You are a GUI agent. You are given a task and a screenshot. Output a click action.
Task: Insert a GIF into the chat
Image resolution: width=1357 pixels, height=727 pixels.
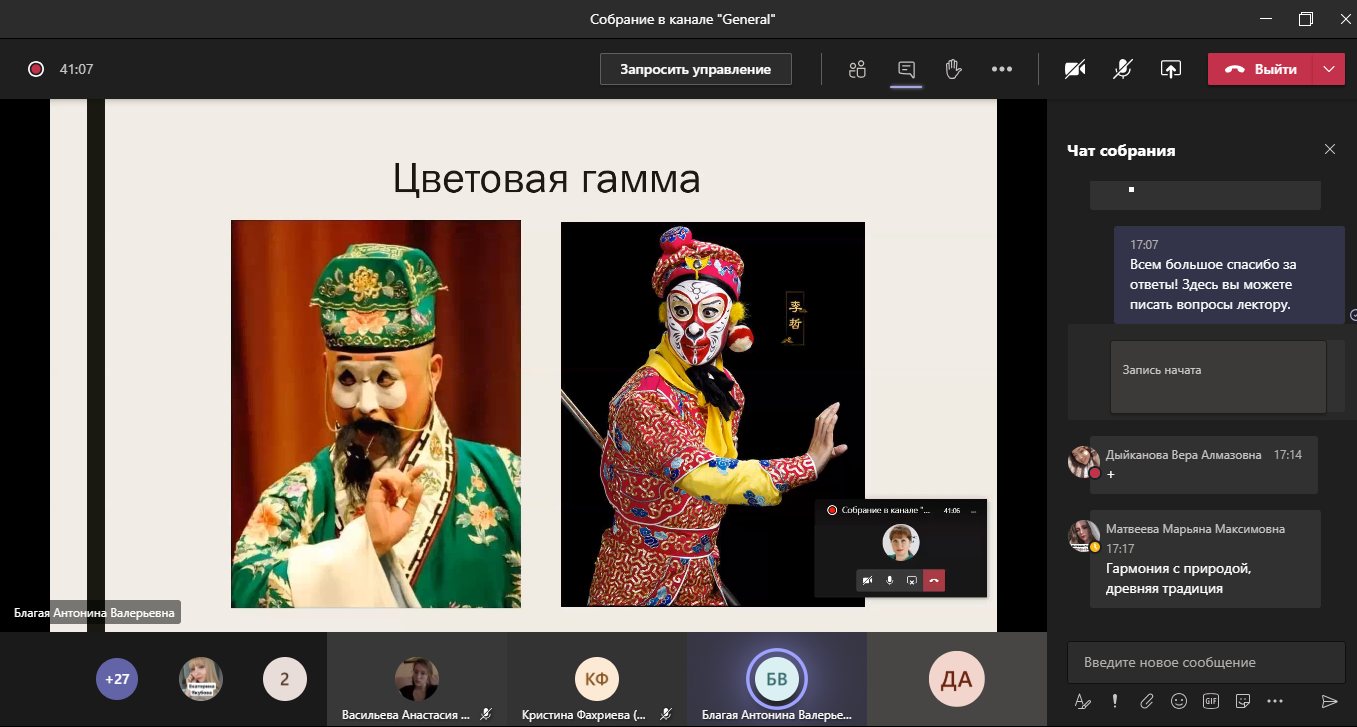[1211, 701]
